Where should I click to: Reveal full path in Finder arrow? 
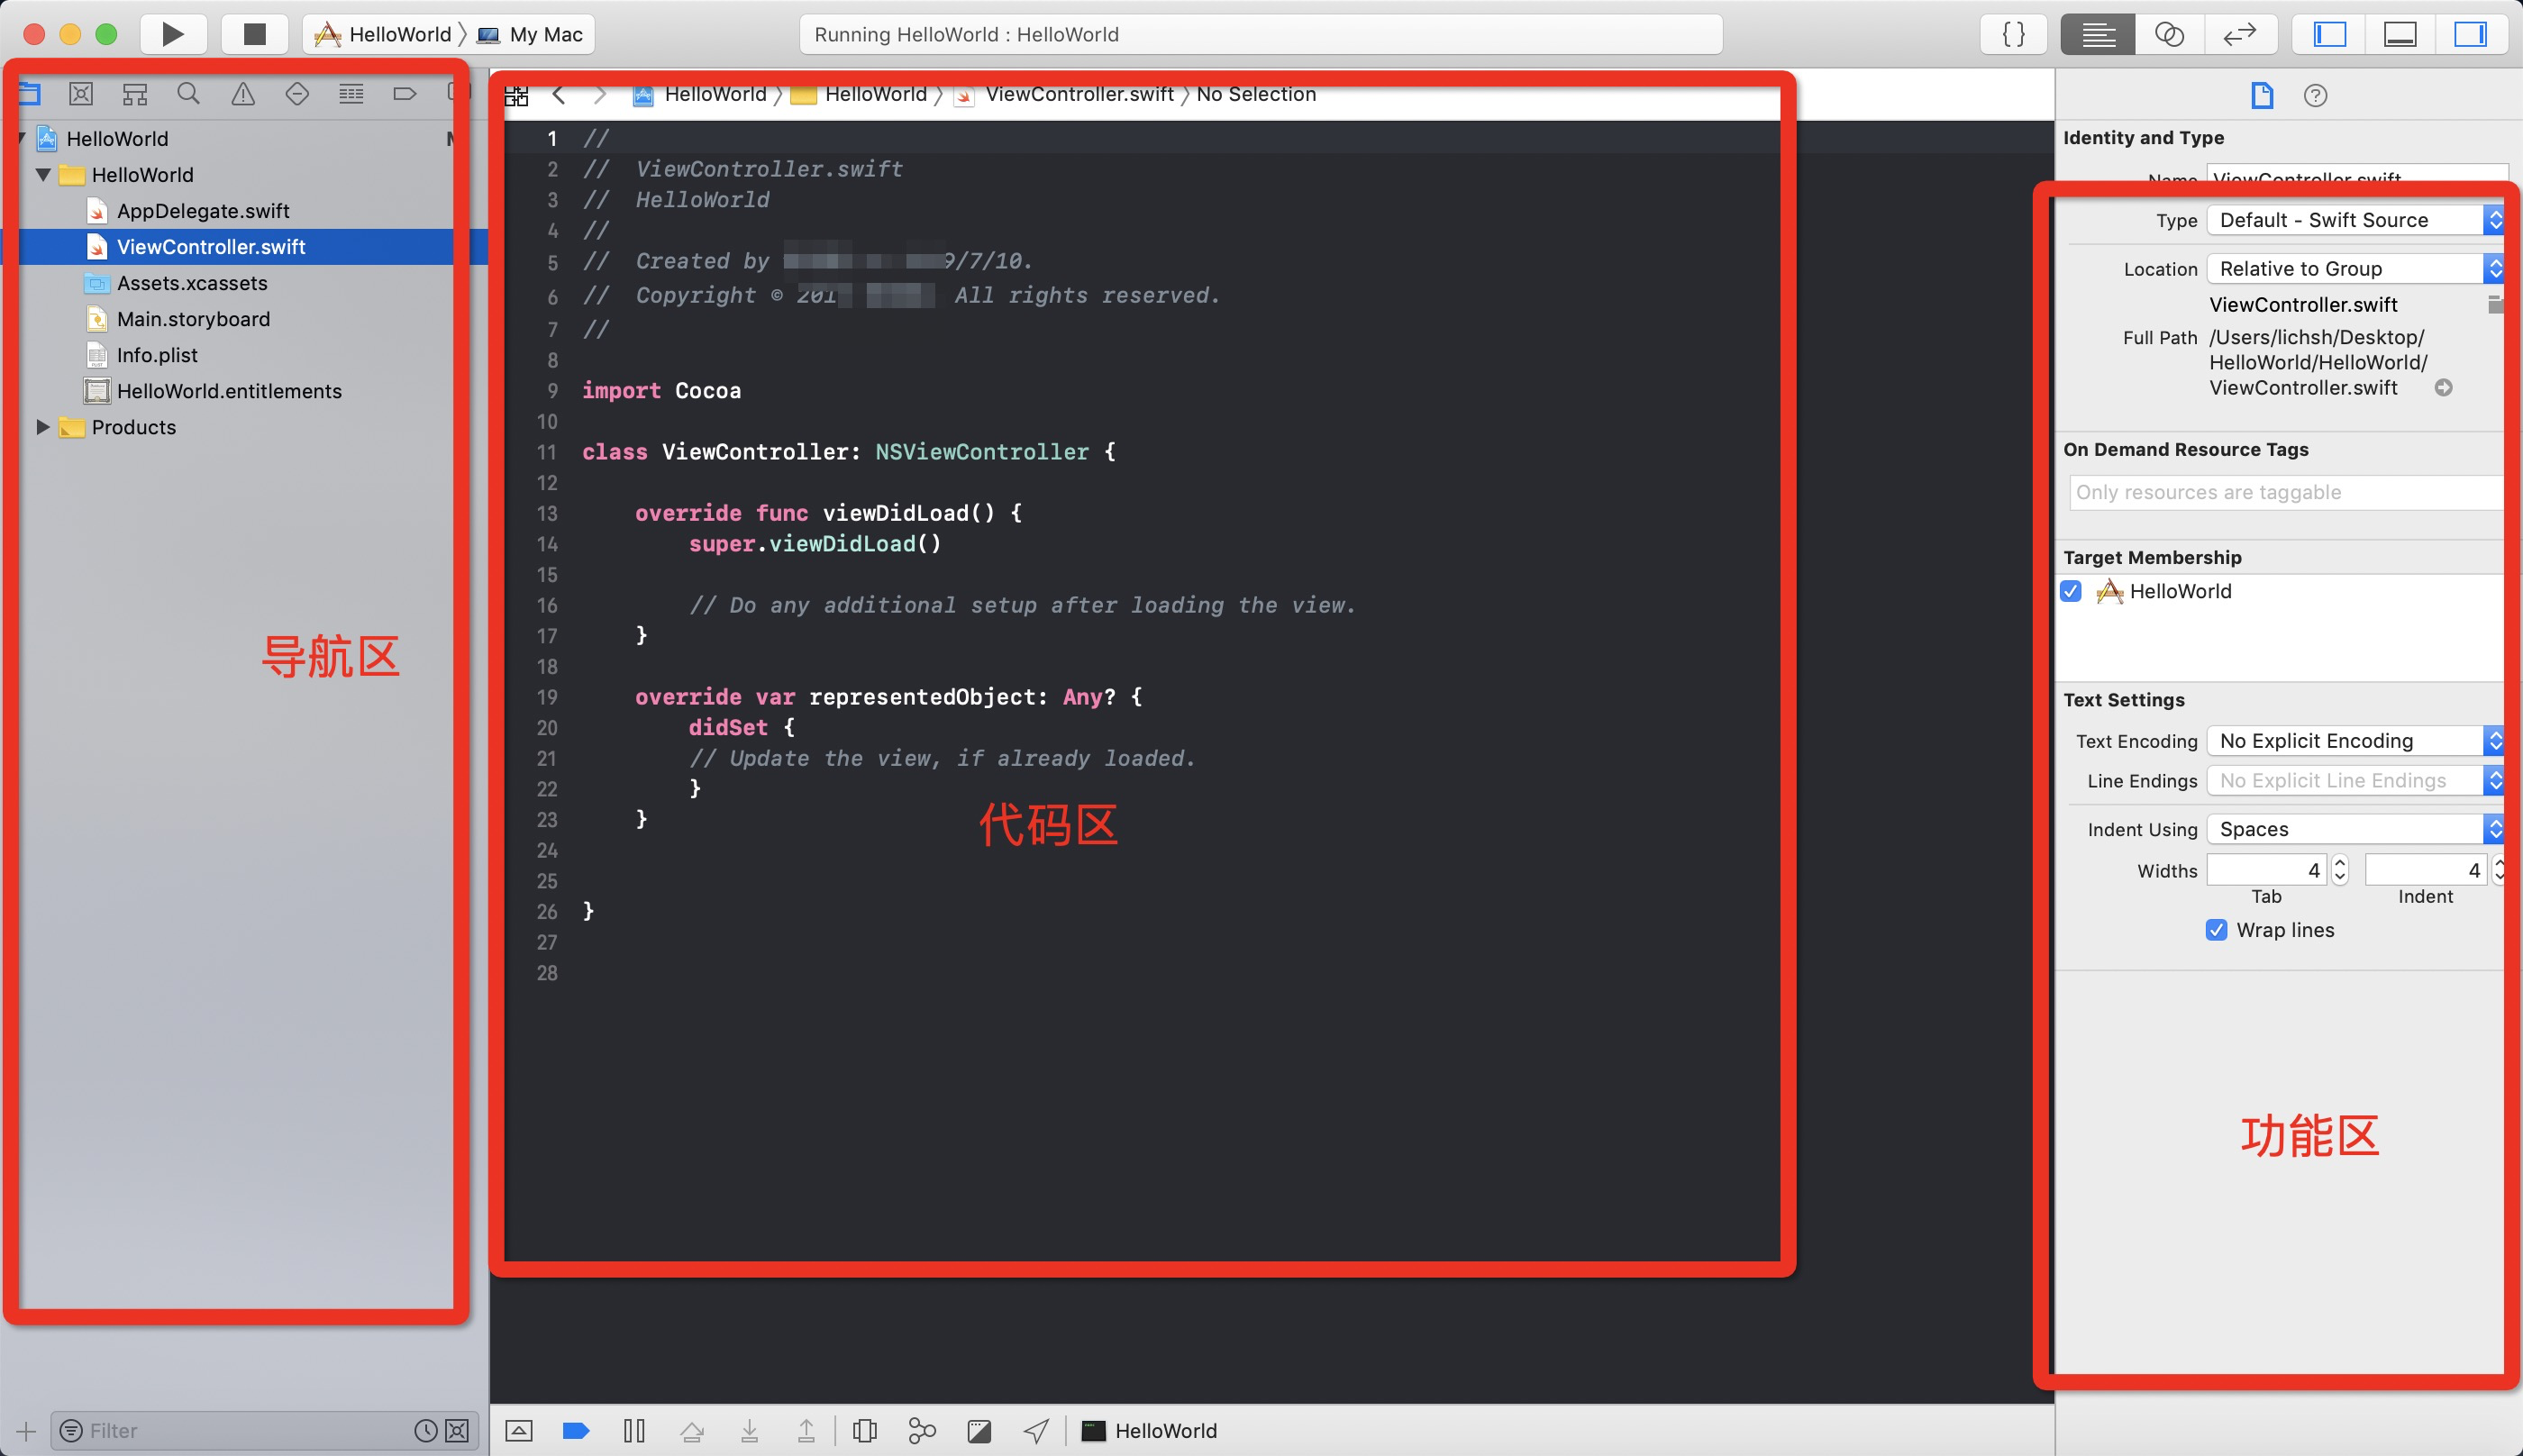(2443, 388)
